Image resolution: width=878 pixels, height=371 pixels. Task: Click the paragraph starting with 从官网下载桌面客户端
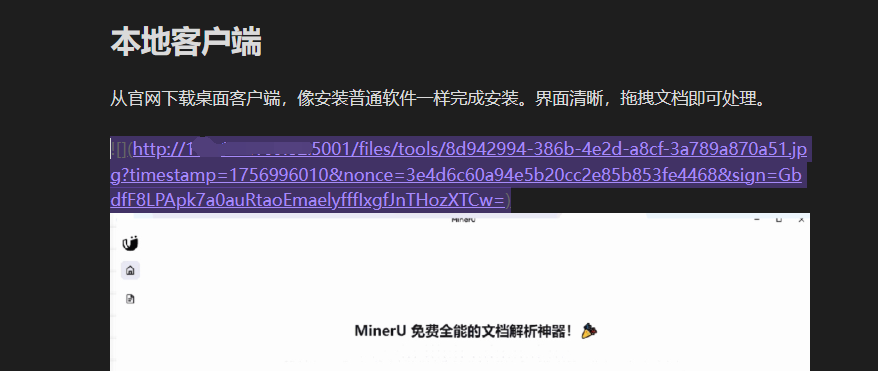437,99
